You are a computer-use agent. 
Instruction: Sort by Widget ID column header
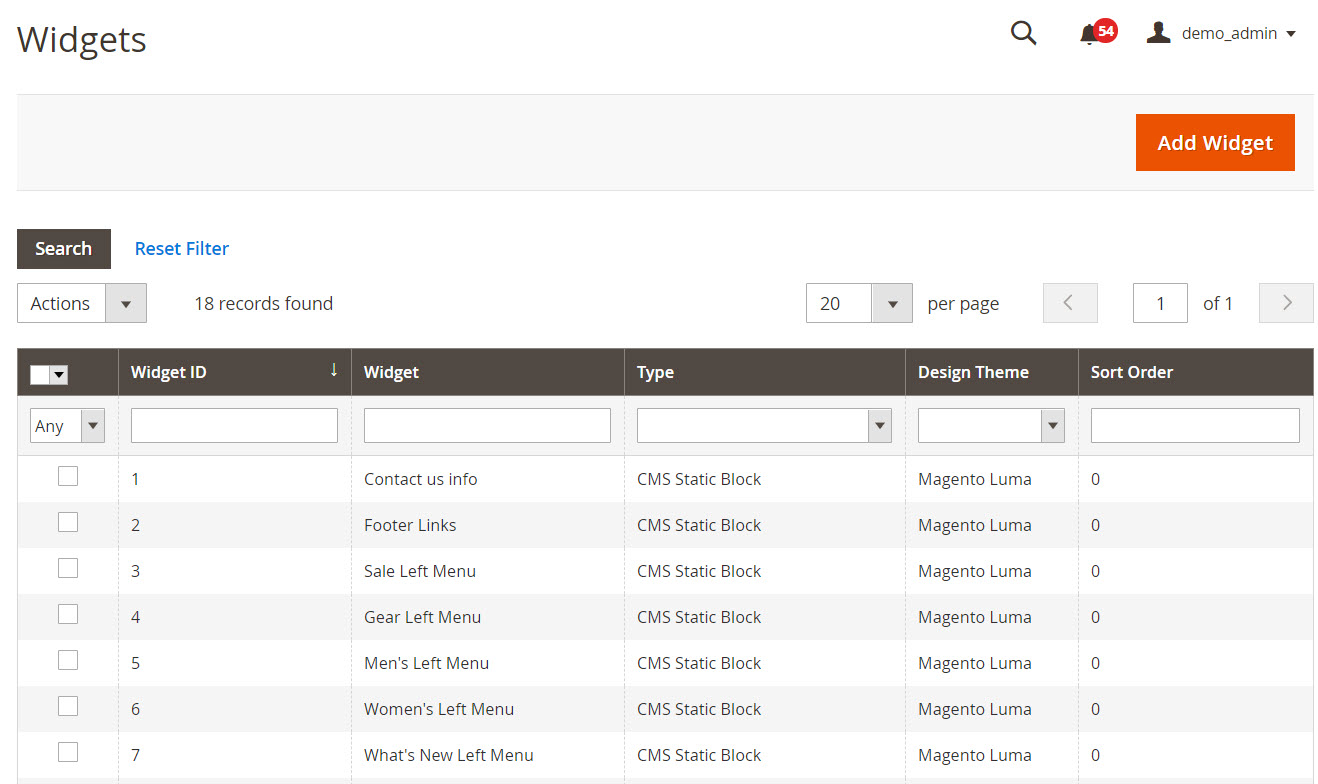pos(234,372)
